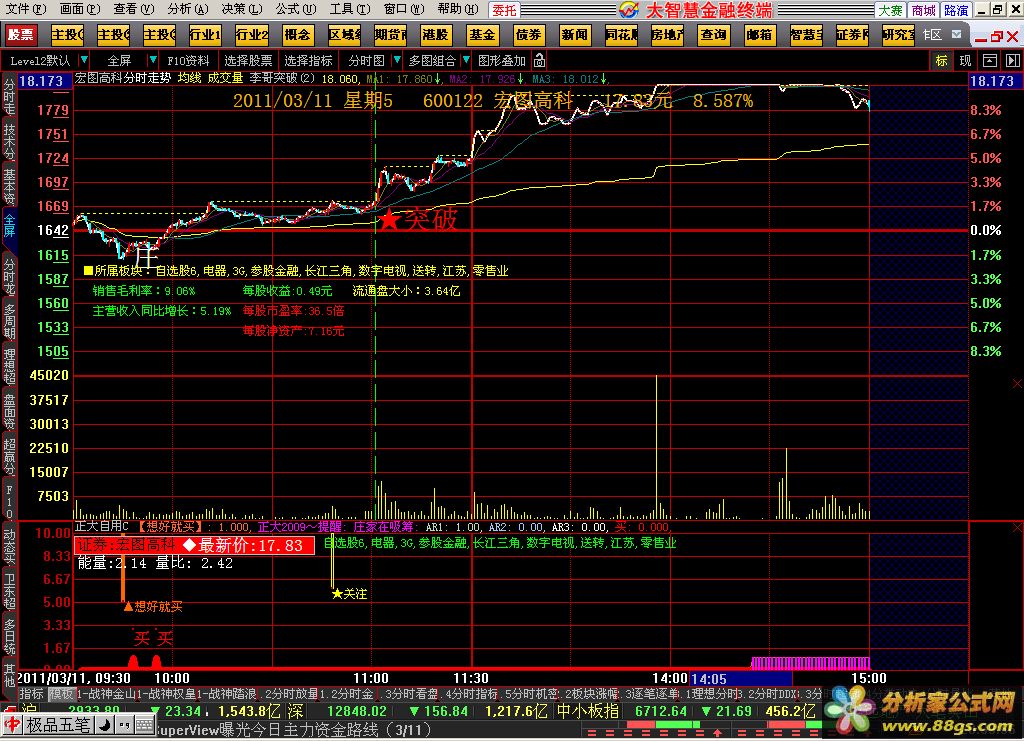Click the lock icon after 图形叠加
Screen dimensions: 1024x741
[x=539, y=61]
